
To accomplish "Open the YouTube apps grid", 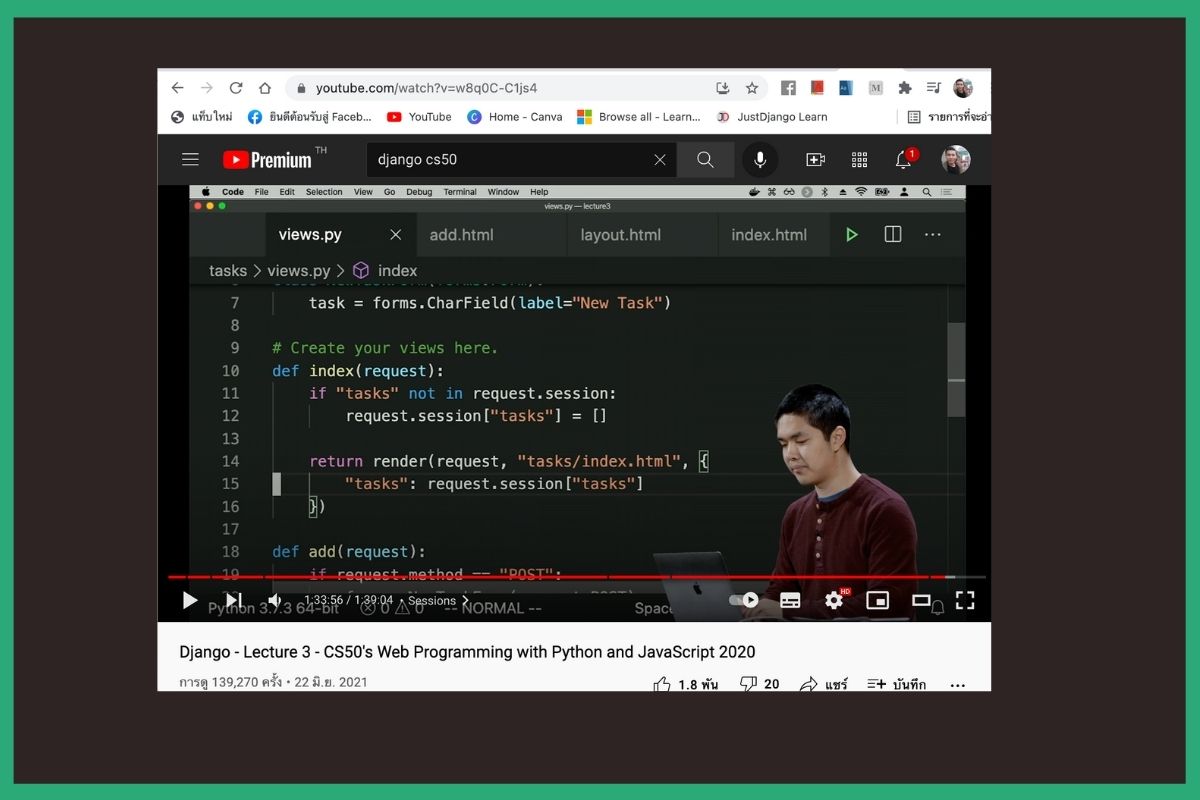I will click(x=859, y=159).
